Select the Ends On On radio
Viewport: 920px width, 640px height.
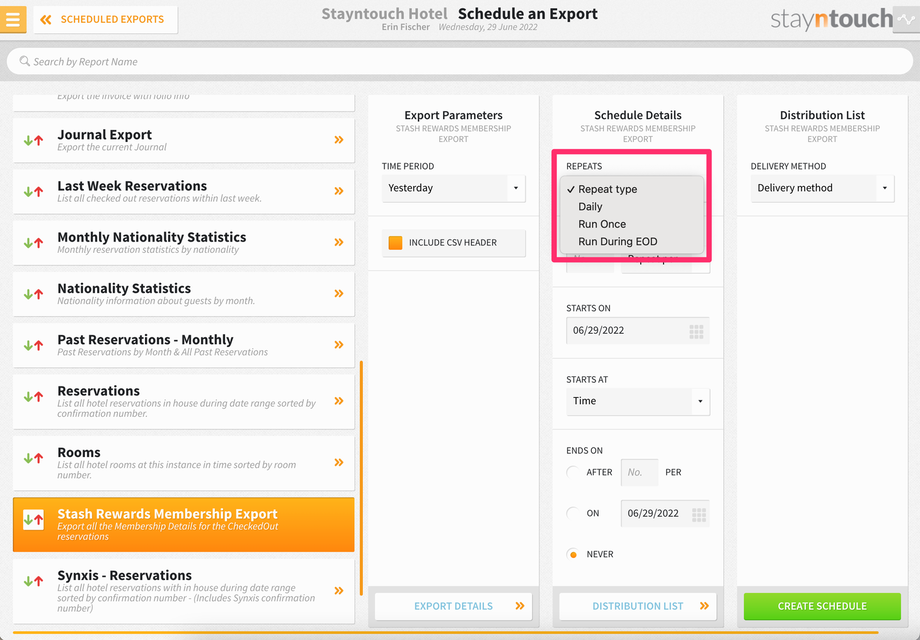pos(573,513)
